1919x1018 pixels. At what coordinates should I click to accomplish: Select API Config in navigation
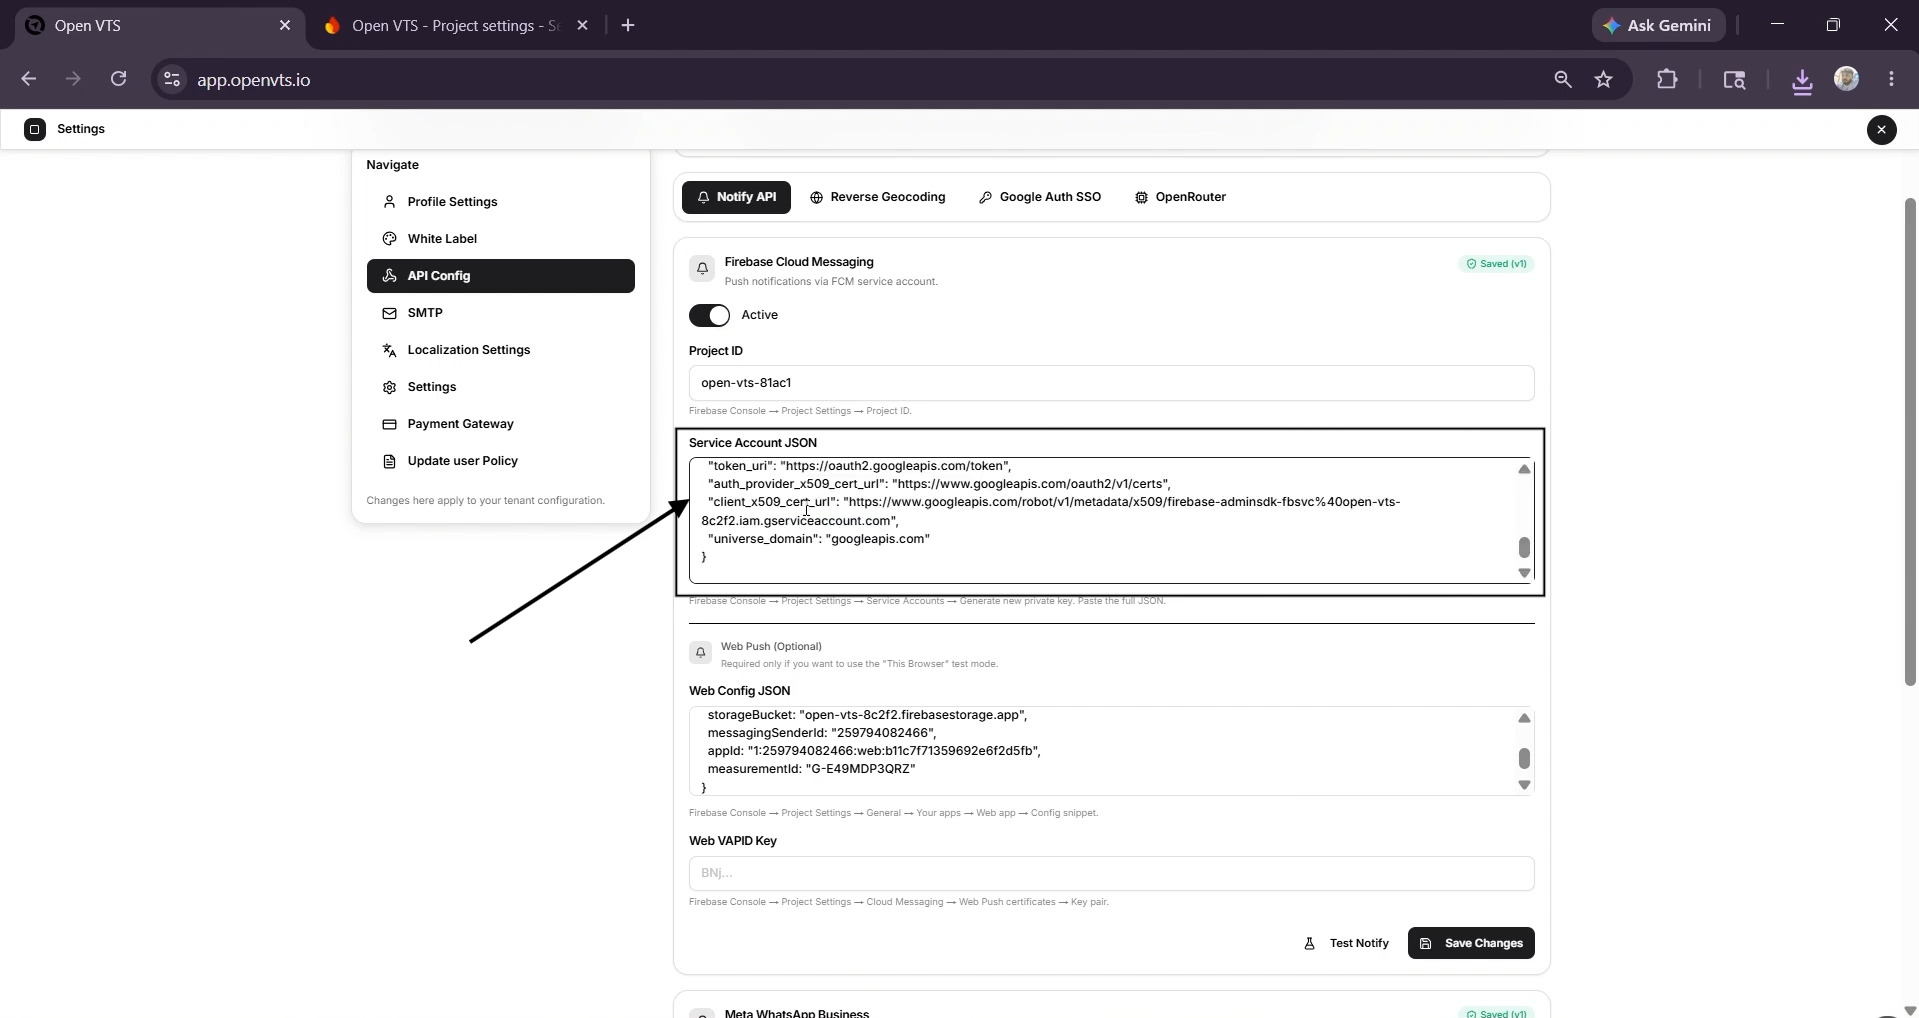pyautogui.click(x=500, y=276)
